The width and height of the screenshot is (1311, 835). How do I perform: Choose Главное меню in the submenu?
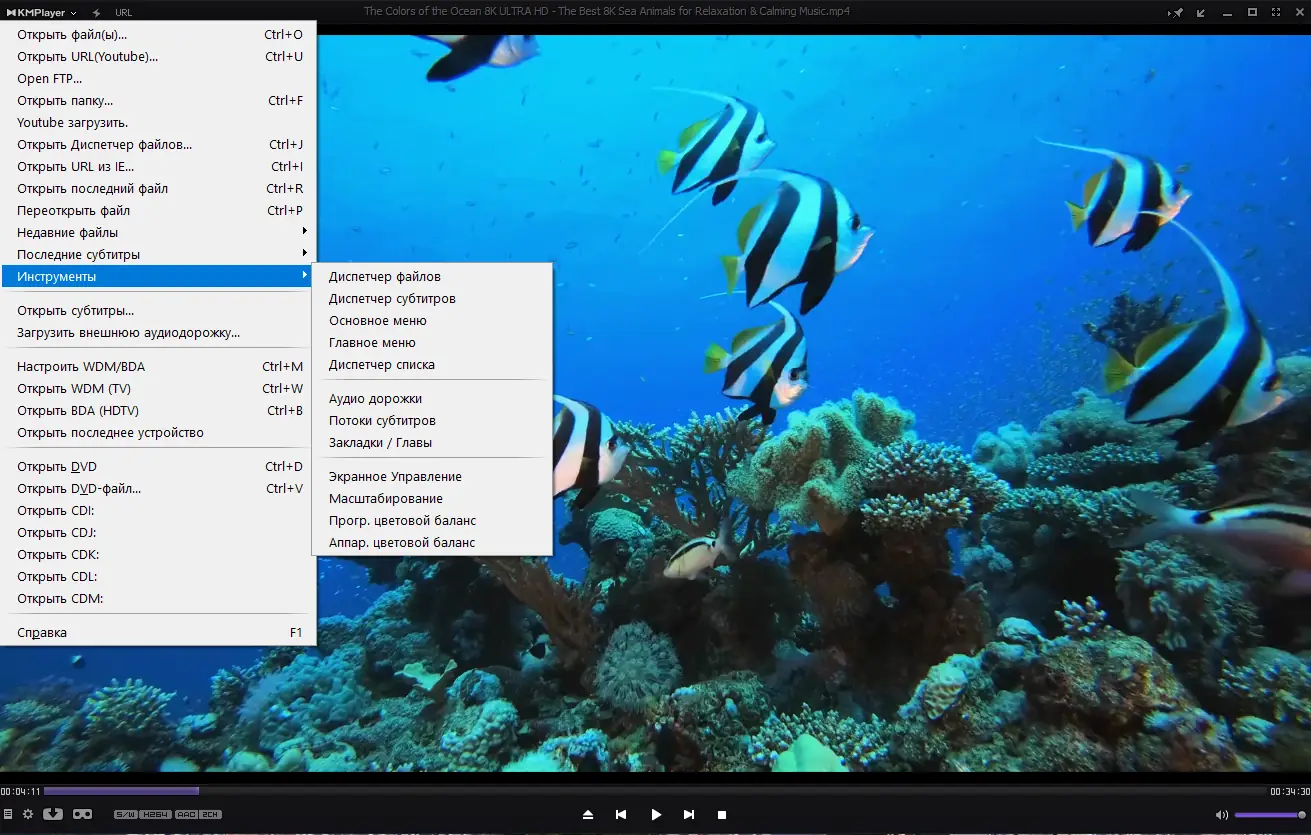432,342
